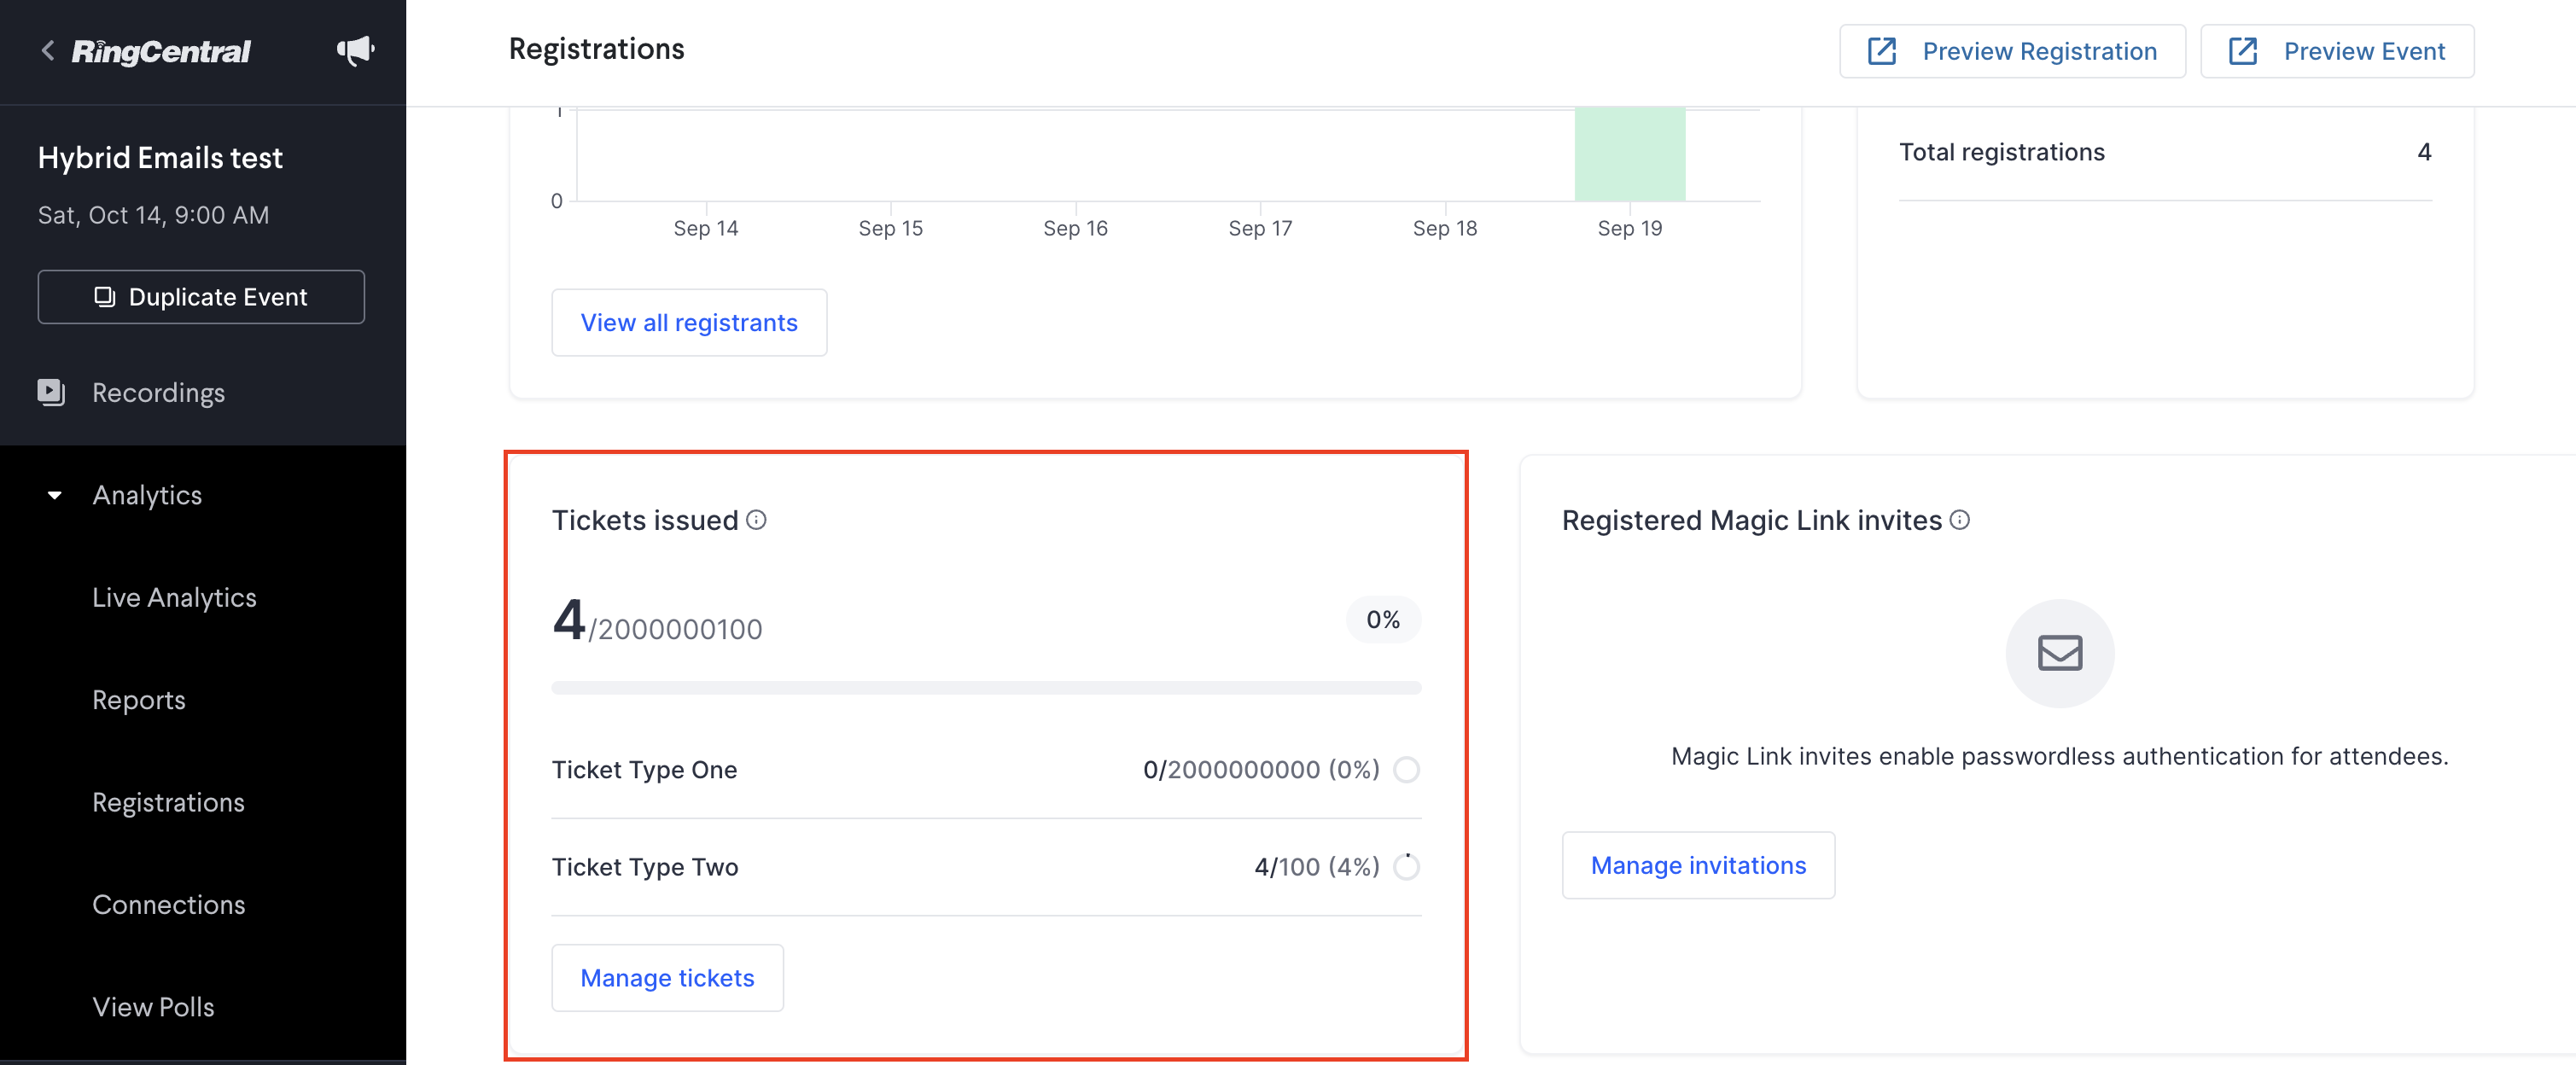Click the Ticket Type Two progress ring

(x=1406, y=867)
